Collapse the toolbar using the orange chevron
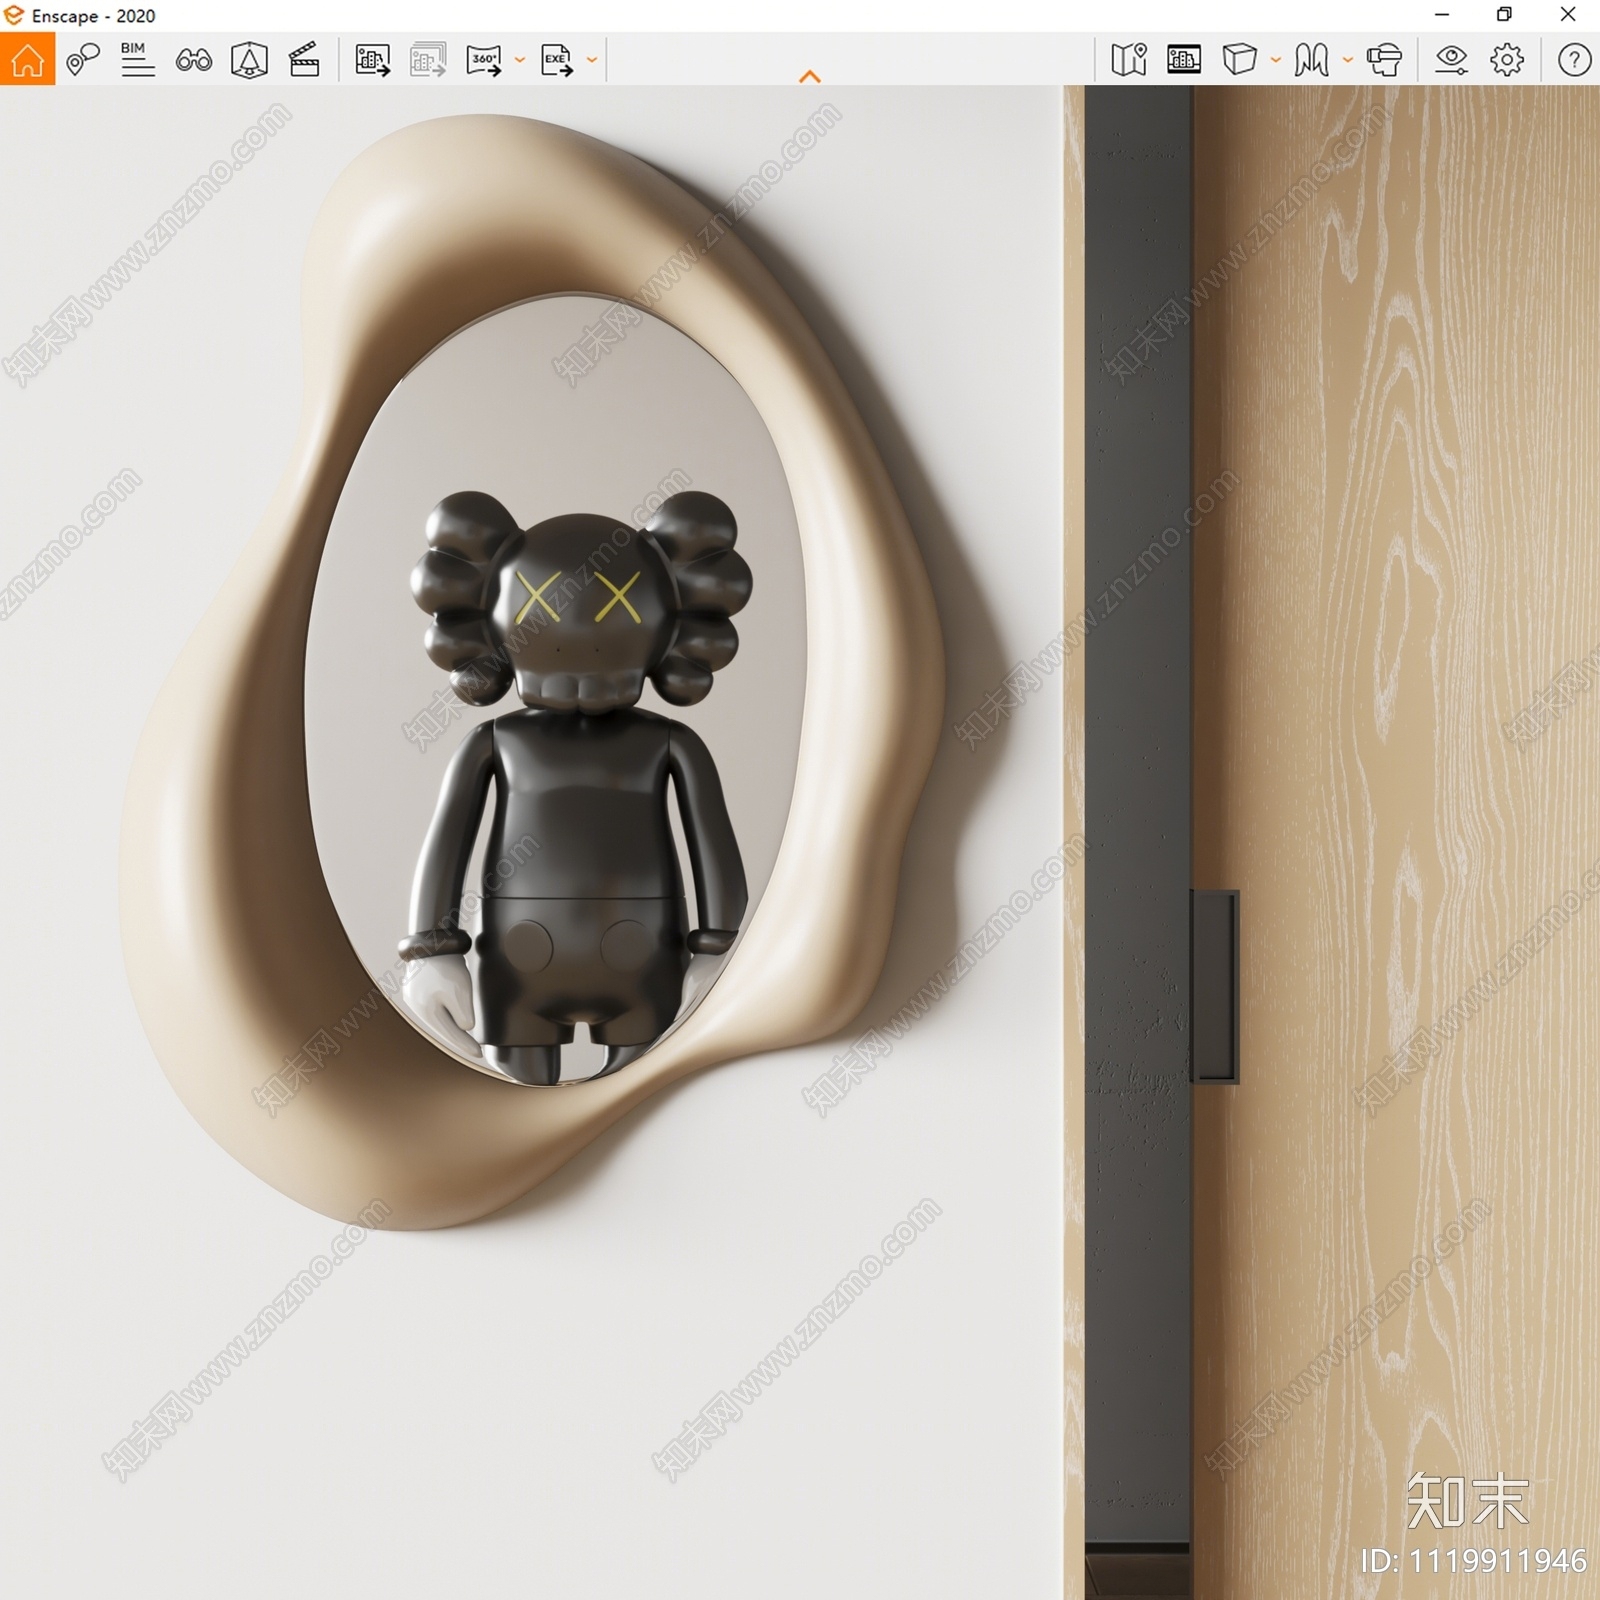This screenshot has width=1600, height=1600. point(810,77)
